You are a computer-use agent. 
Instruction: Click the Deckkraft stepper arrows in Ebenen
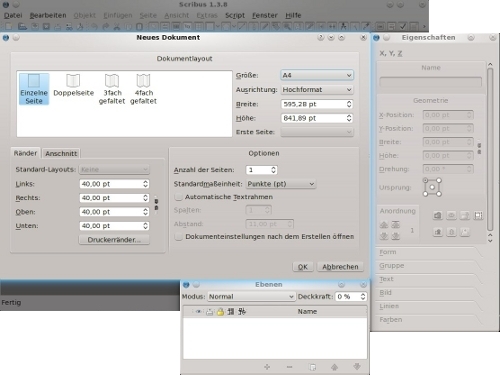(363, 296)
